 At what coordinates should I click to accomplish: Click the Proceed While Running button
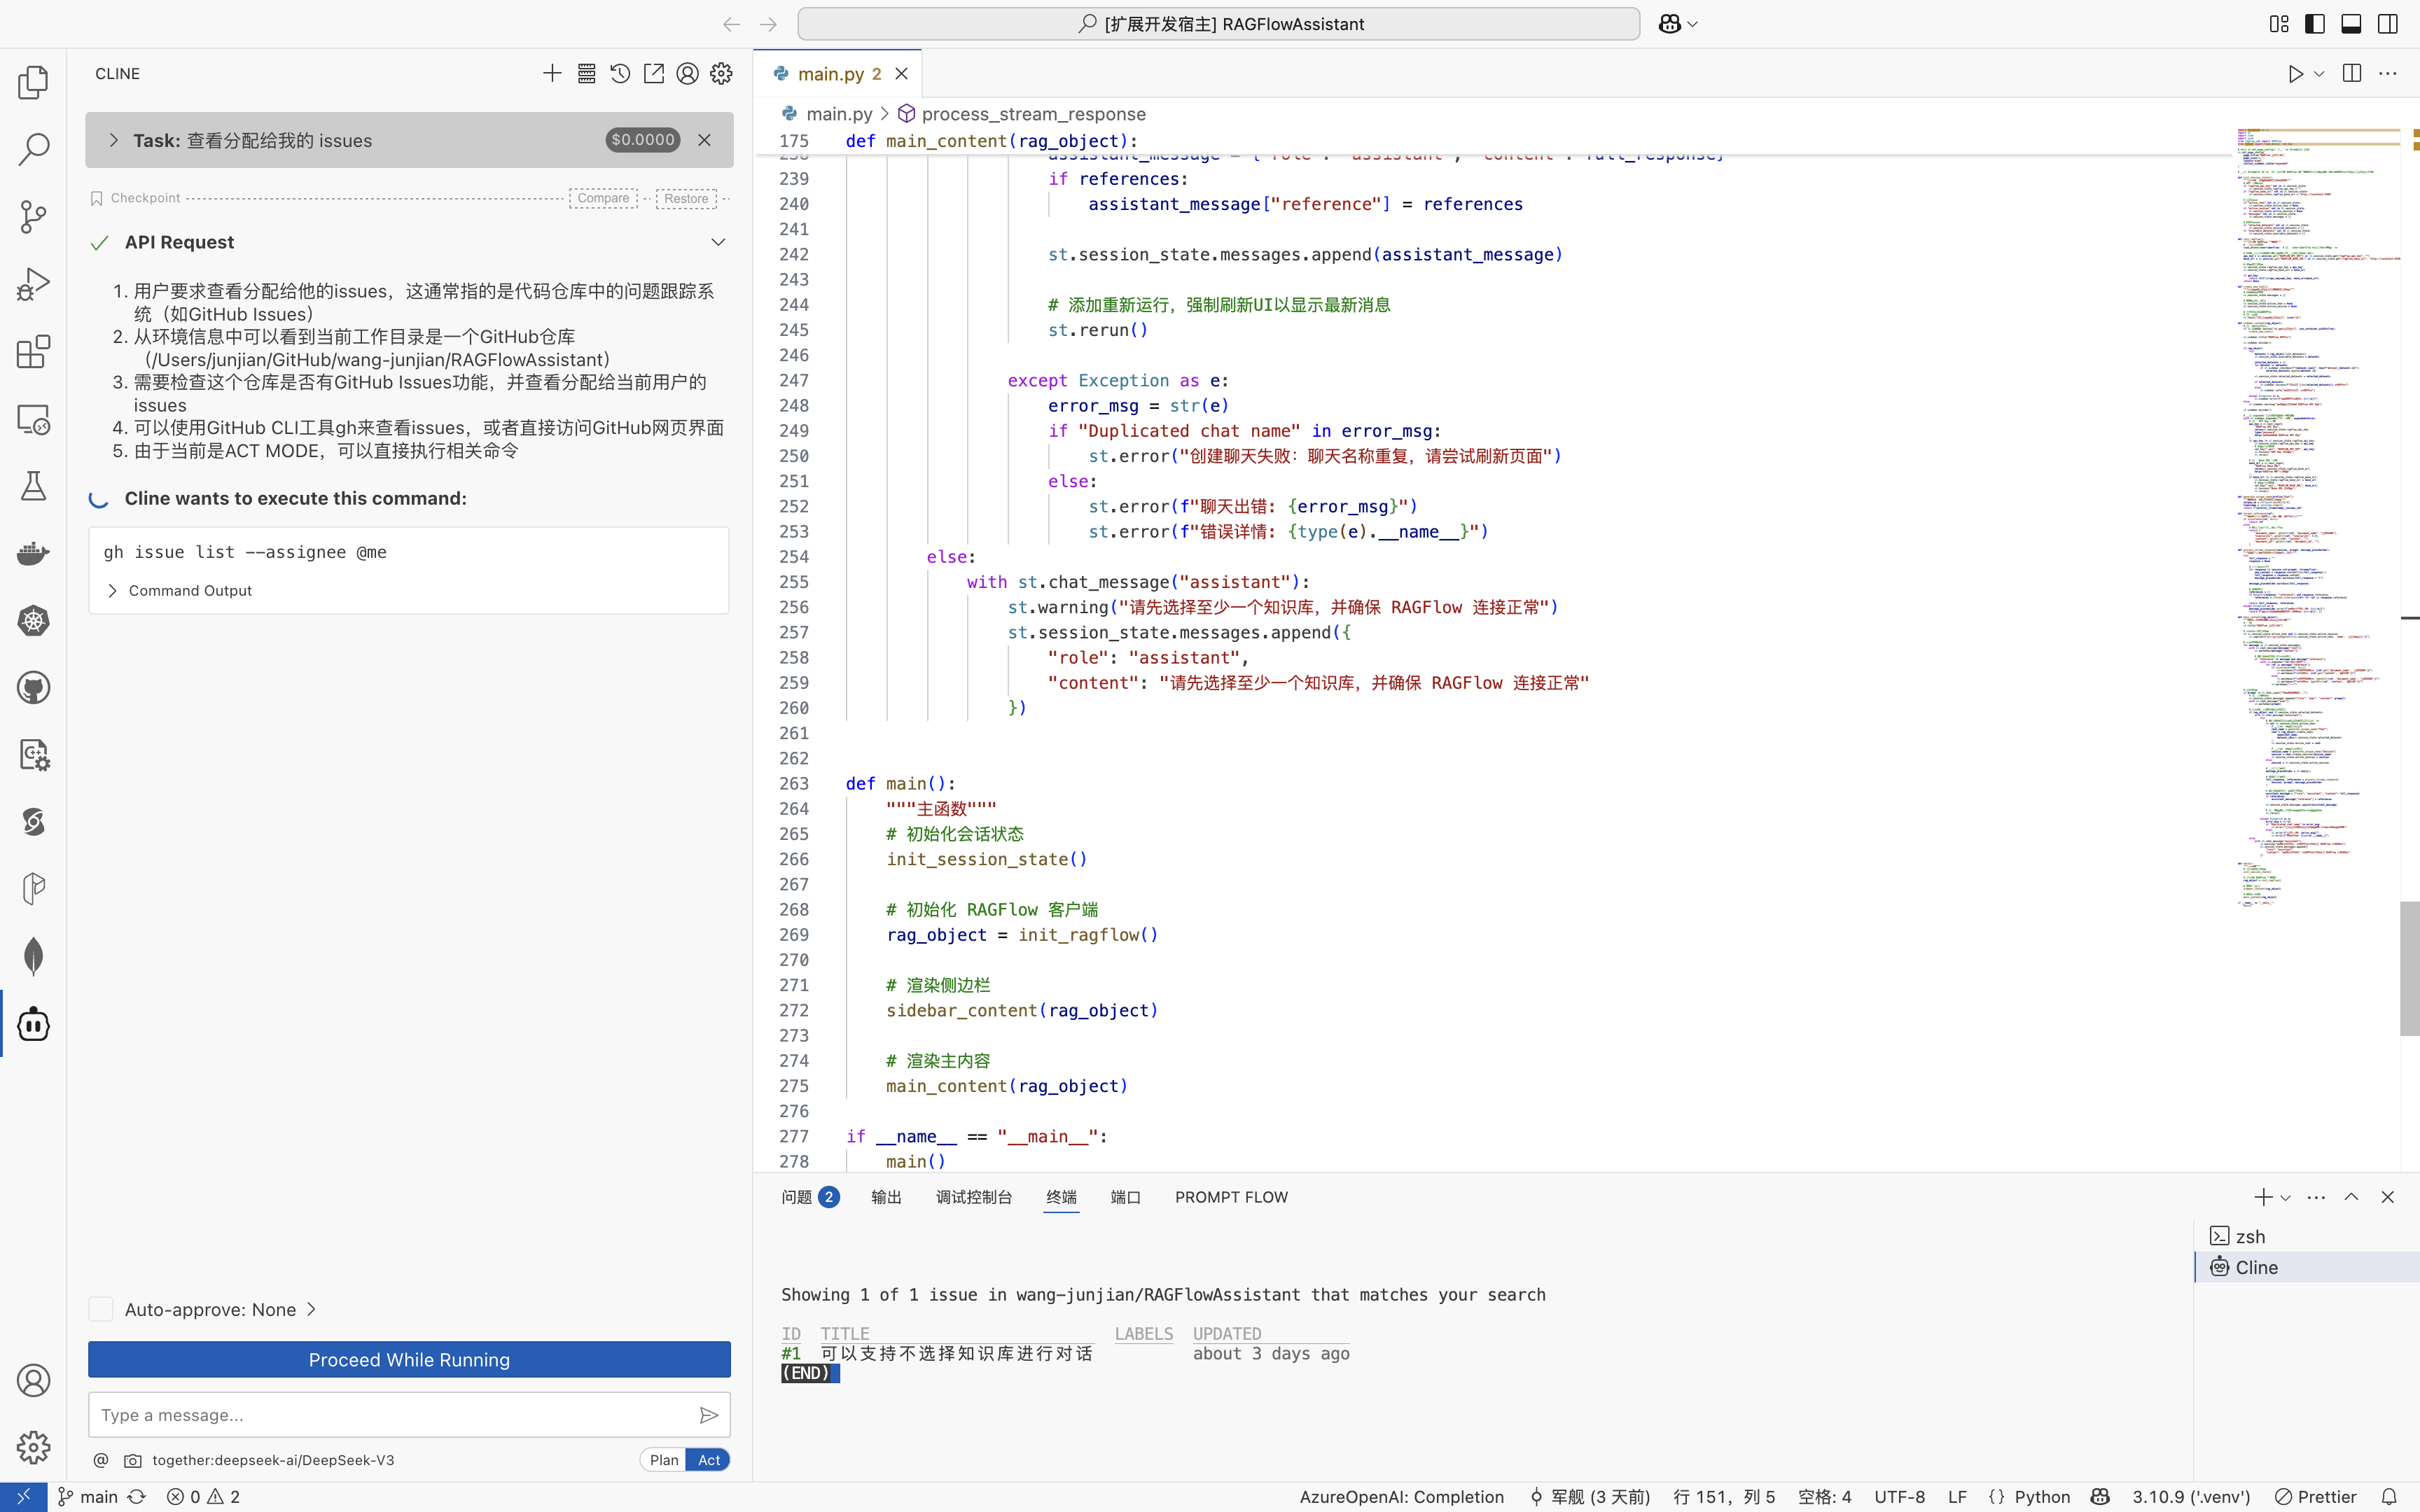[x=409, y=1360]
